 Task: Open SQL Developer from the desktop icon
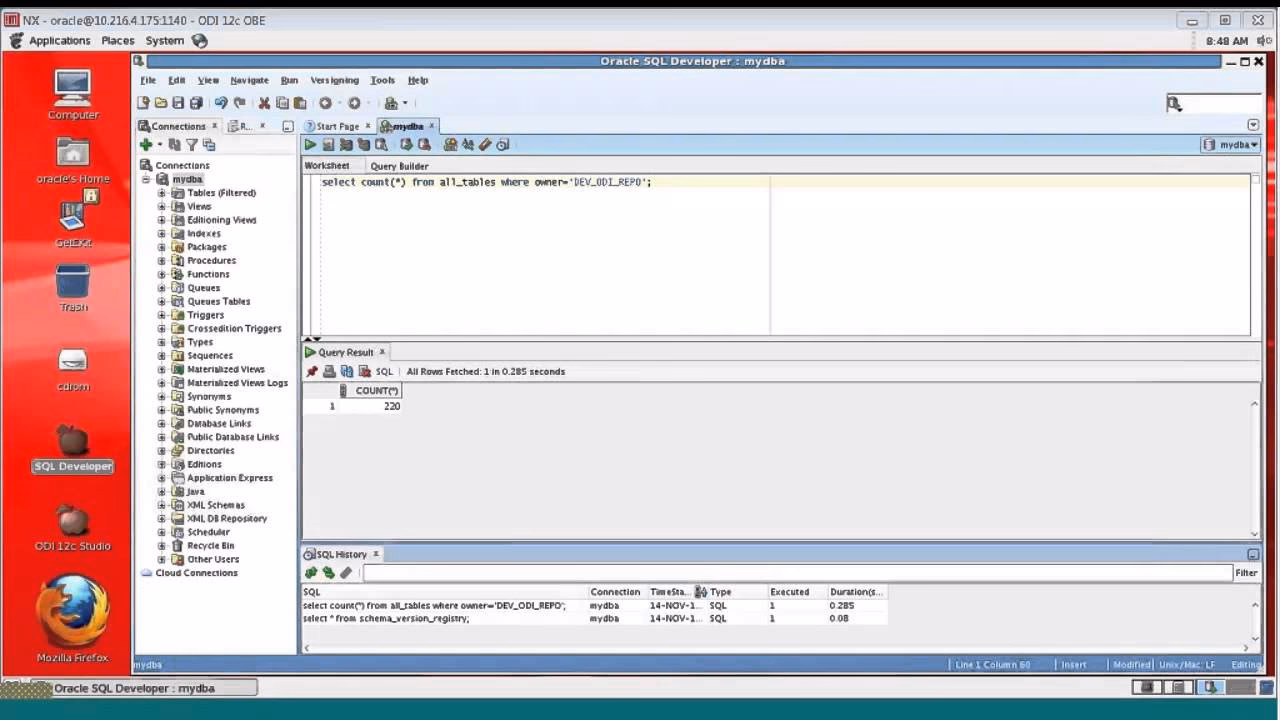tap(72, 445)
